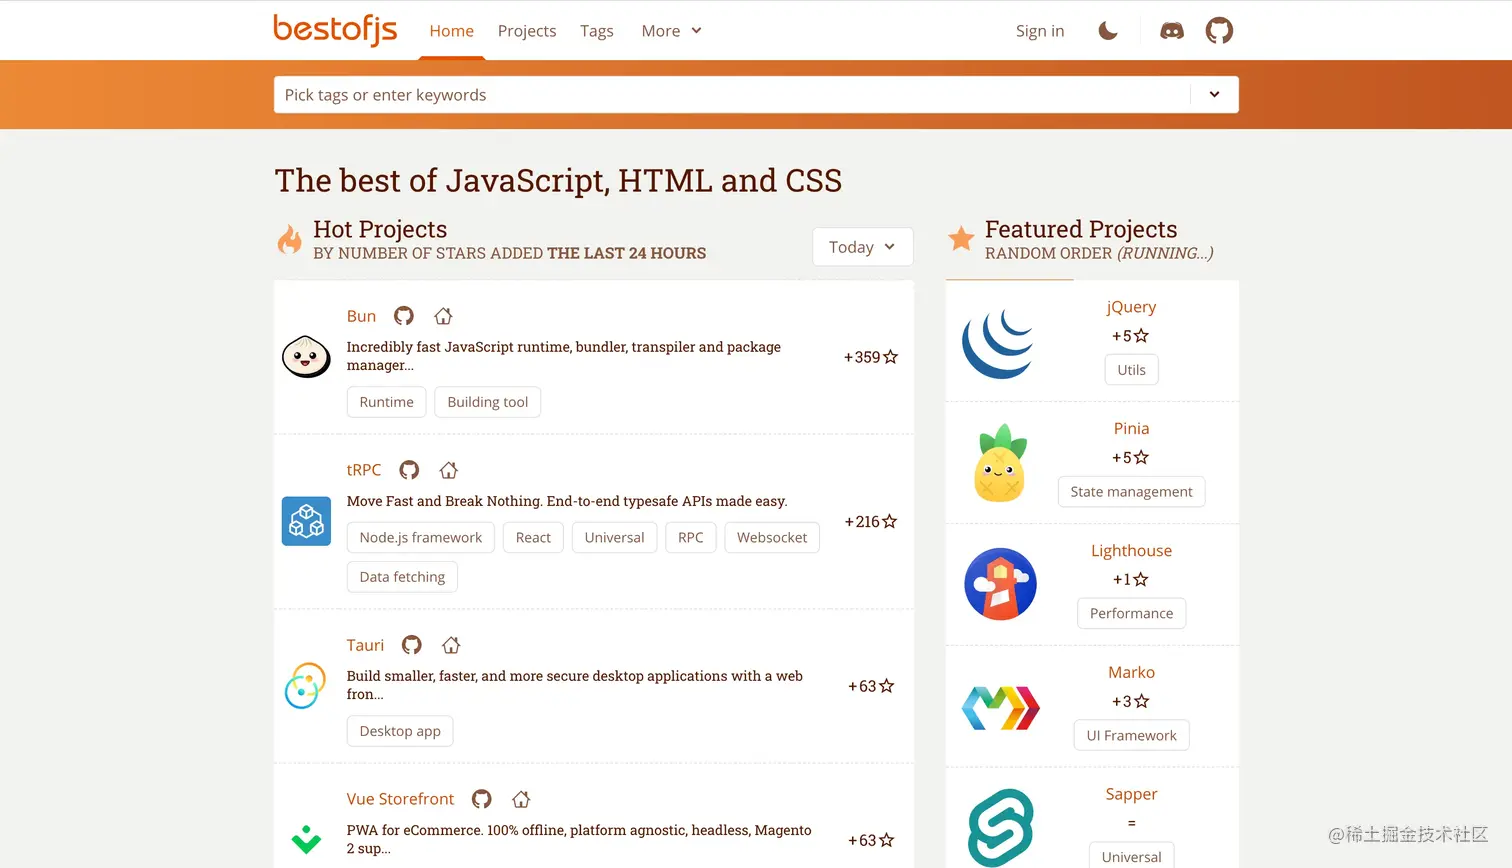Viewport: 1512px width, 868px height.
Task: Open the Tauri project link
Action: point(365,645)
